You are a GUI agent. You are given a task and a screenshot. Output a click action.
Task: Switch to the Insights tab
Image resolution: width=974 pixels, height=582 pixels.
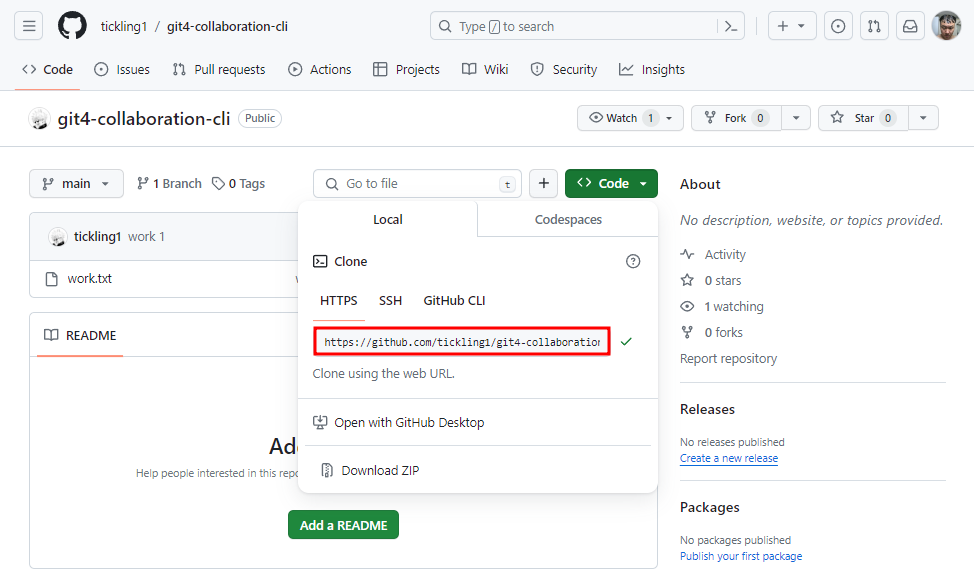[652, 70]
